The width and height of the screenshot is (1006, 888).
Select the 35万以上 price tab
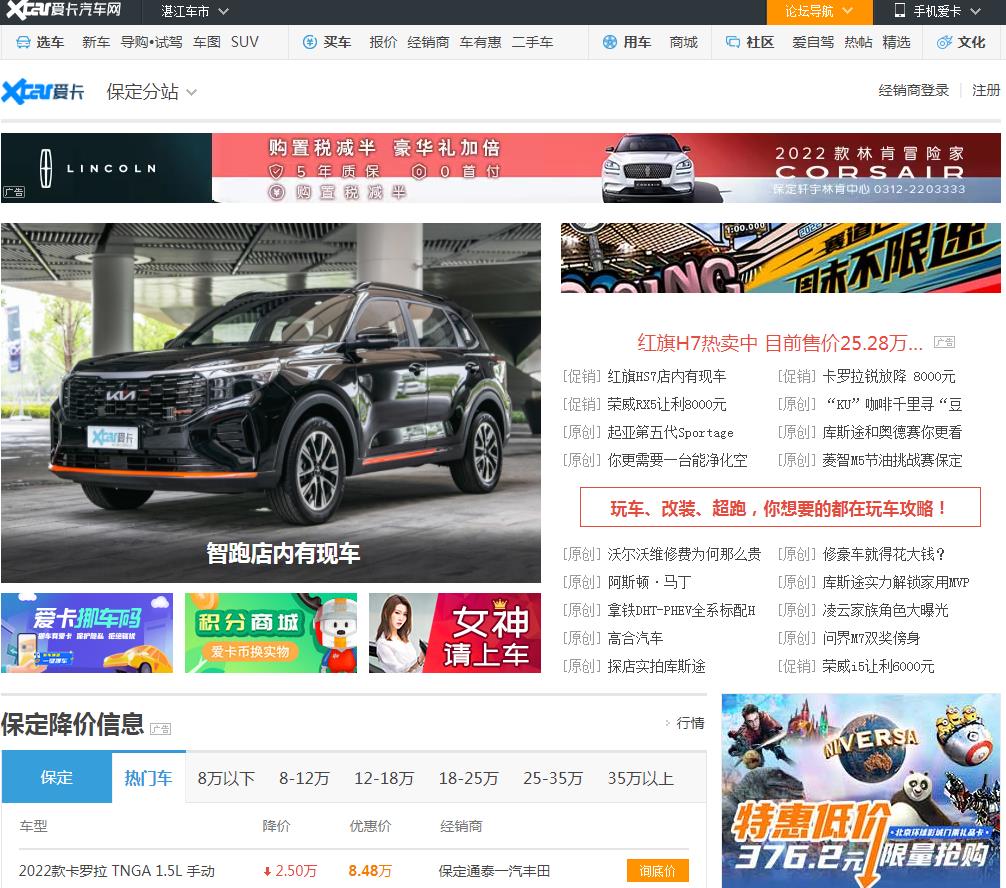click(x=640, y=778)
